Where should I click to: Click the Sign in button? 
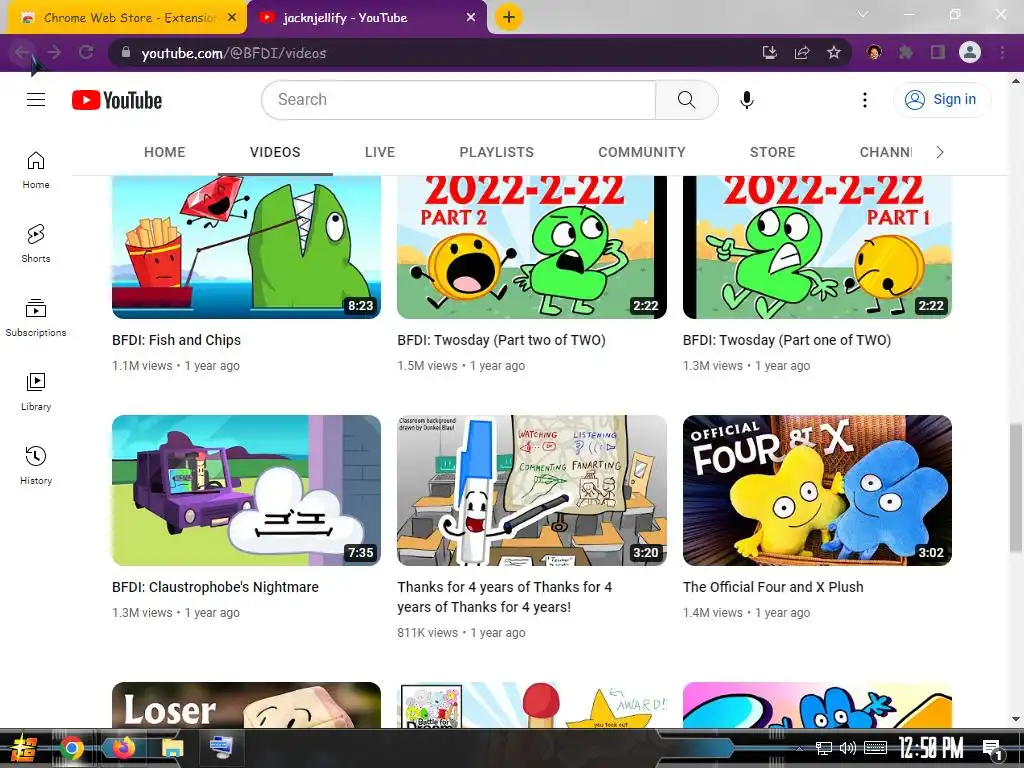(942, 99)
